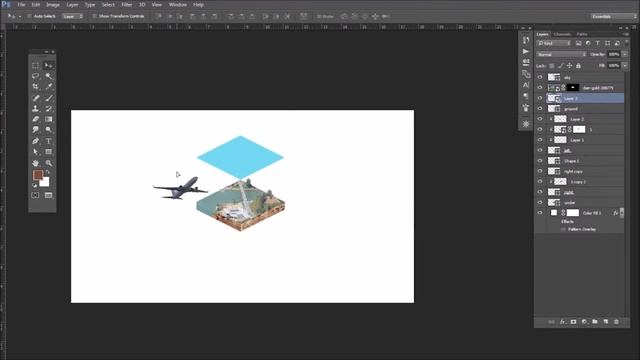The width and height of the screenshot is (640, 360).
Task: Open the blend mode Normal dropdown
Action: click(562, 54)
